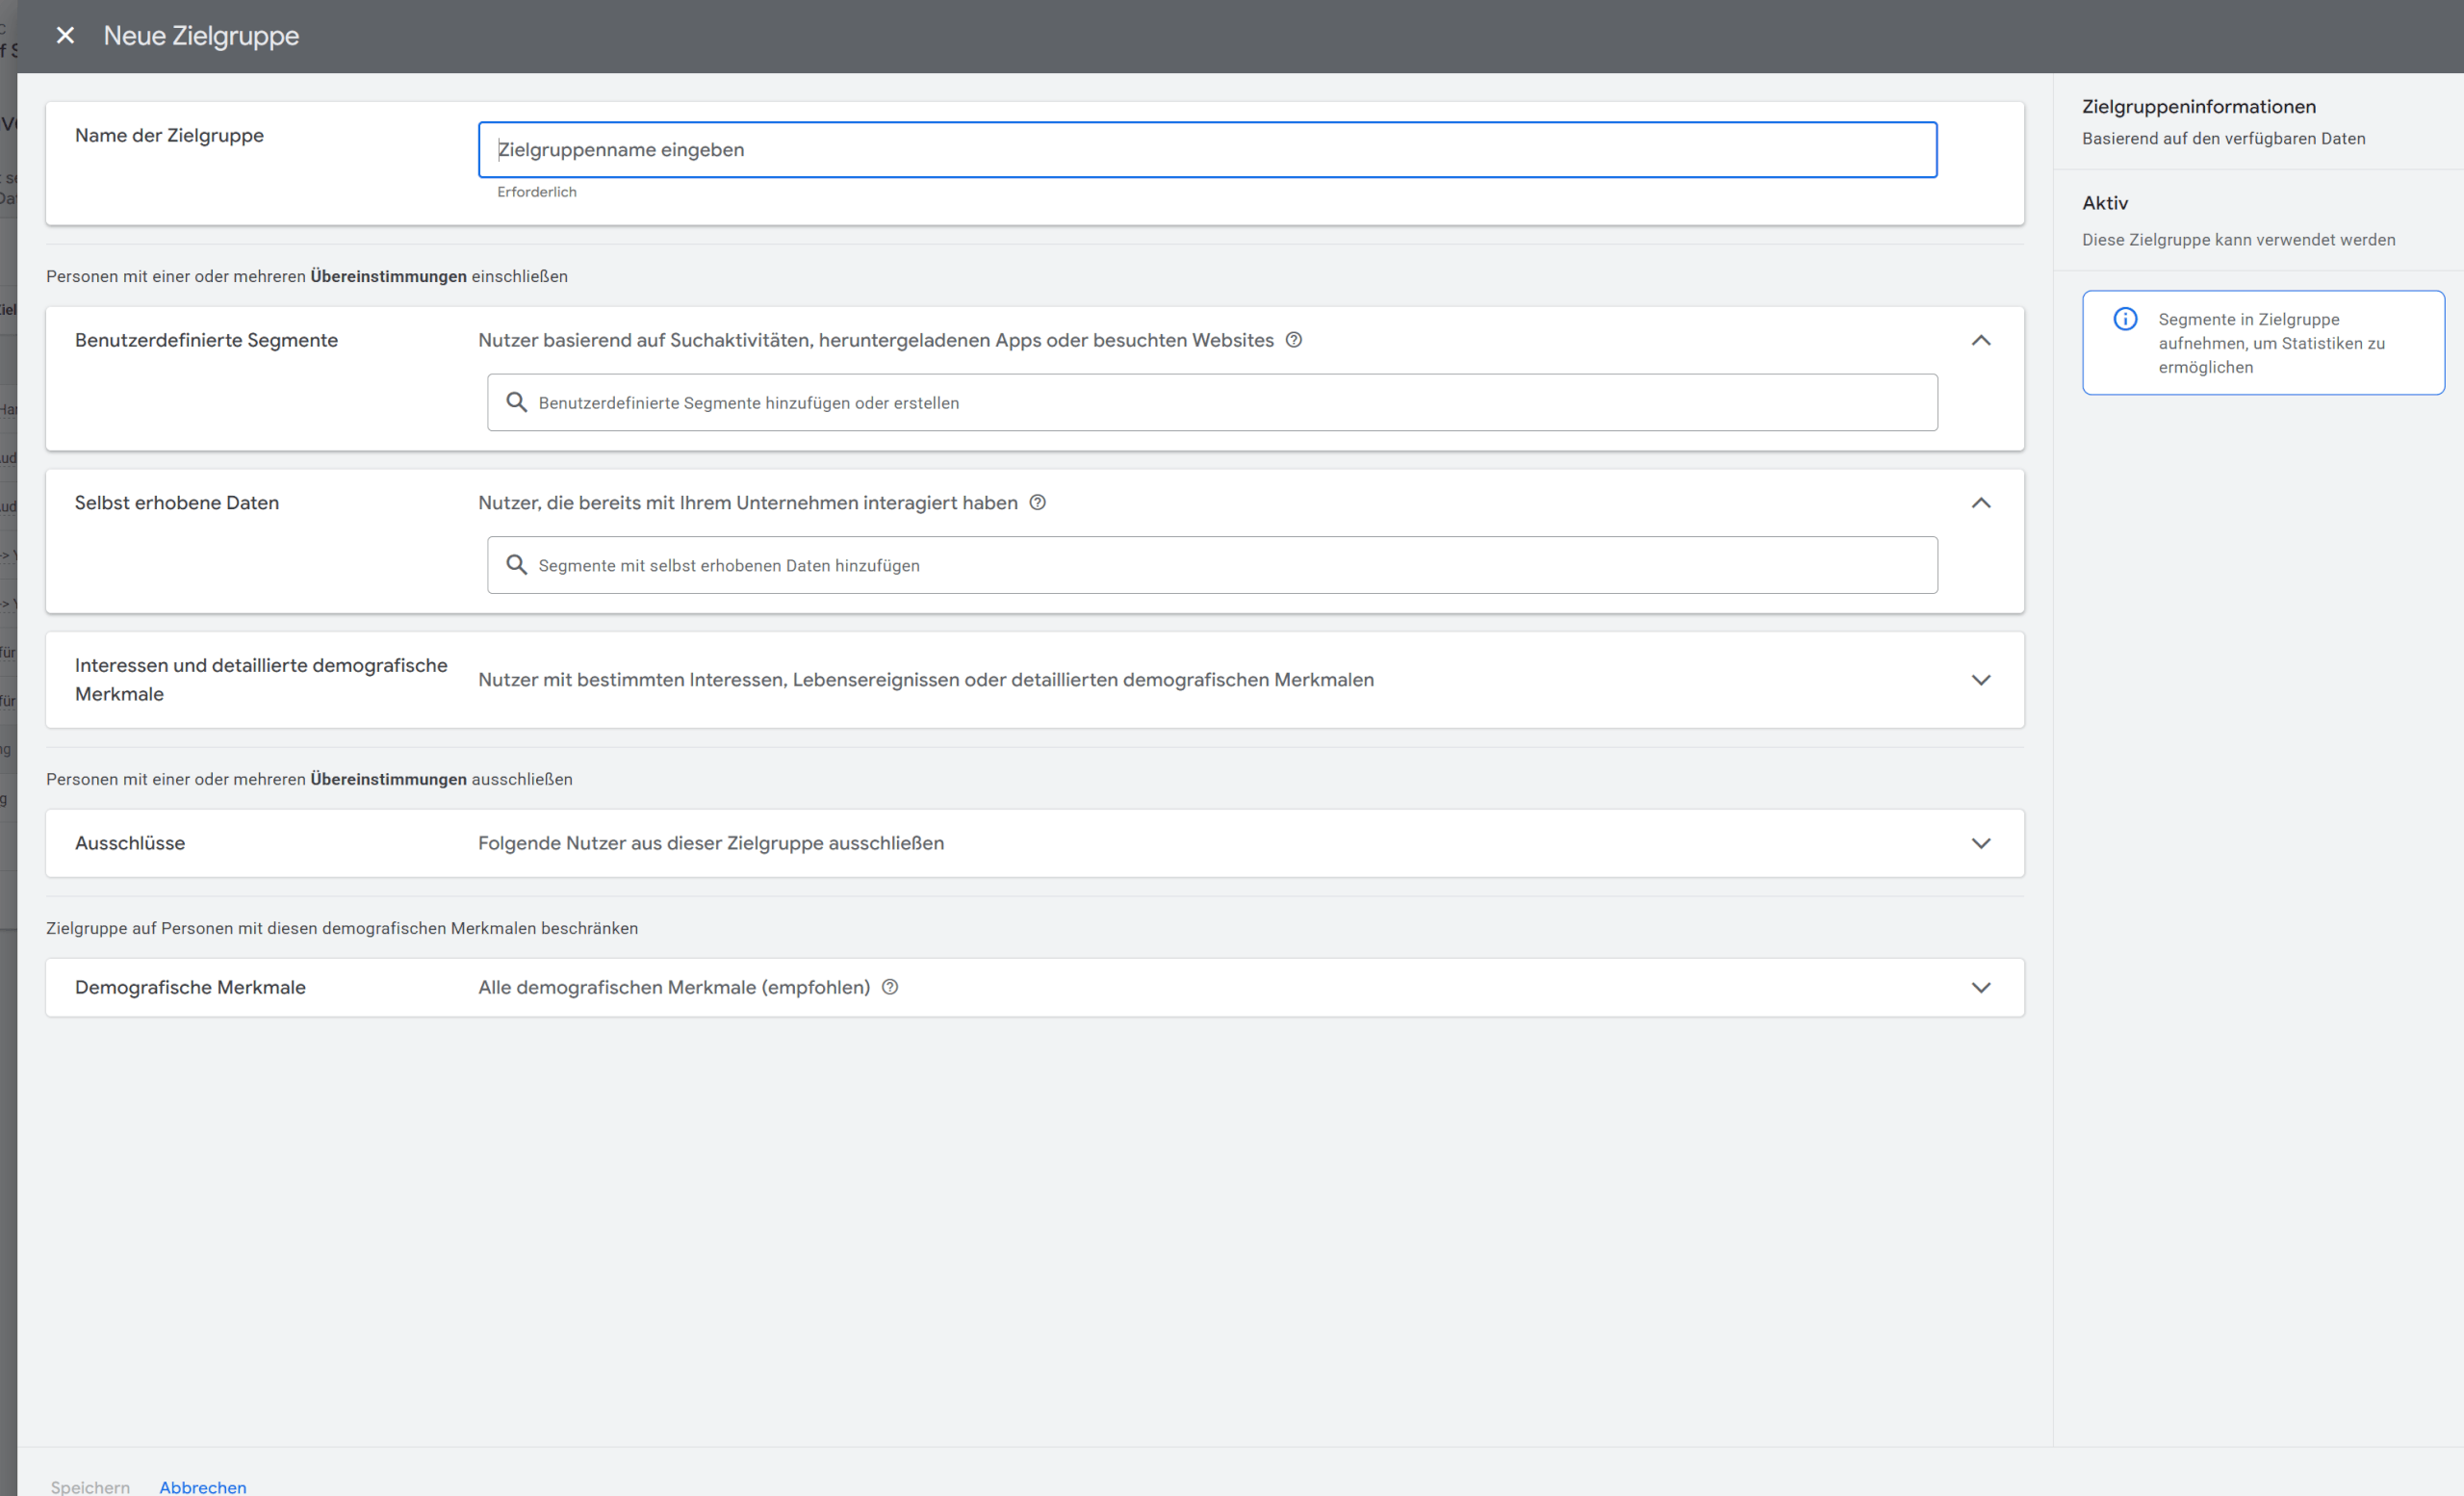Expand the Demografische Merkmale section
This screenshot has width=2464, height=1496.
(x=1982, y=987)
